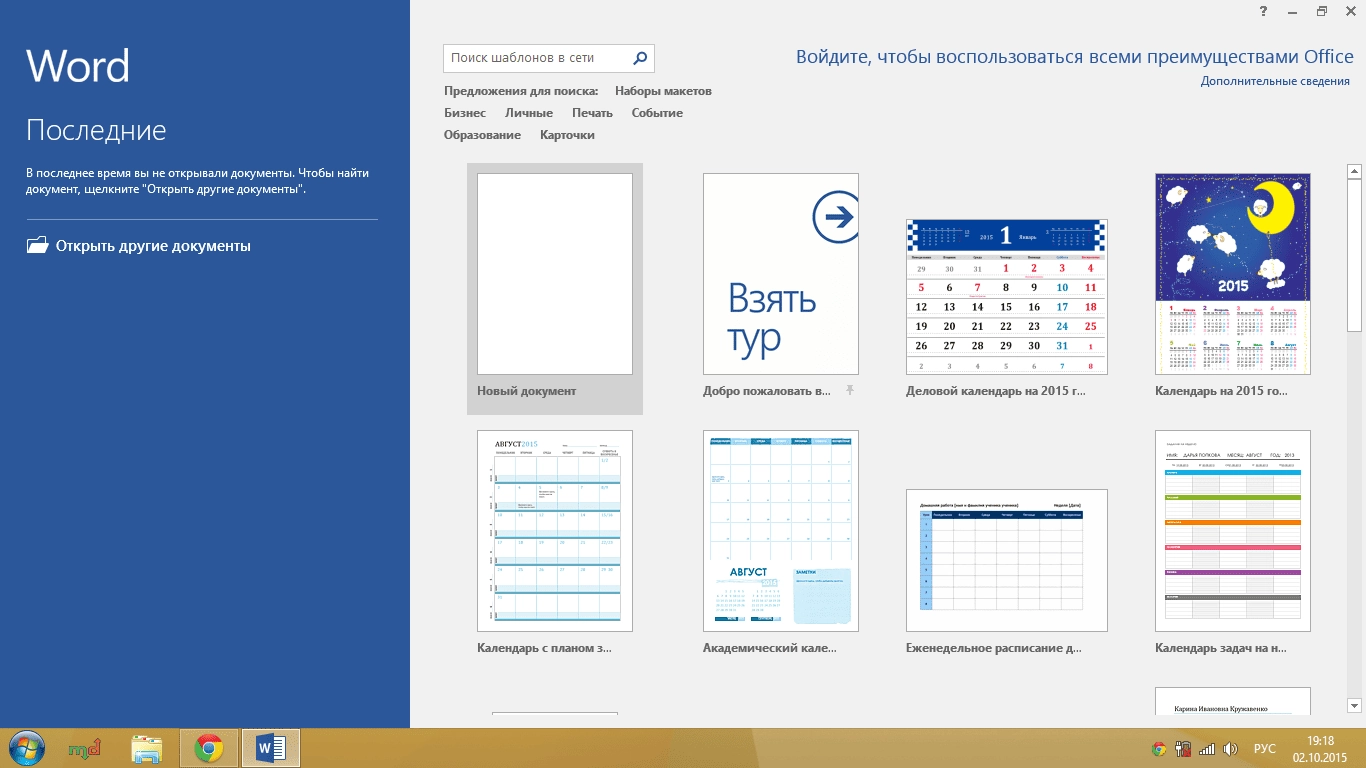Select the Август 2015 planner calendar template

click(x=555, y=531)
